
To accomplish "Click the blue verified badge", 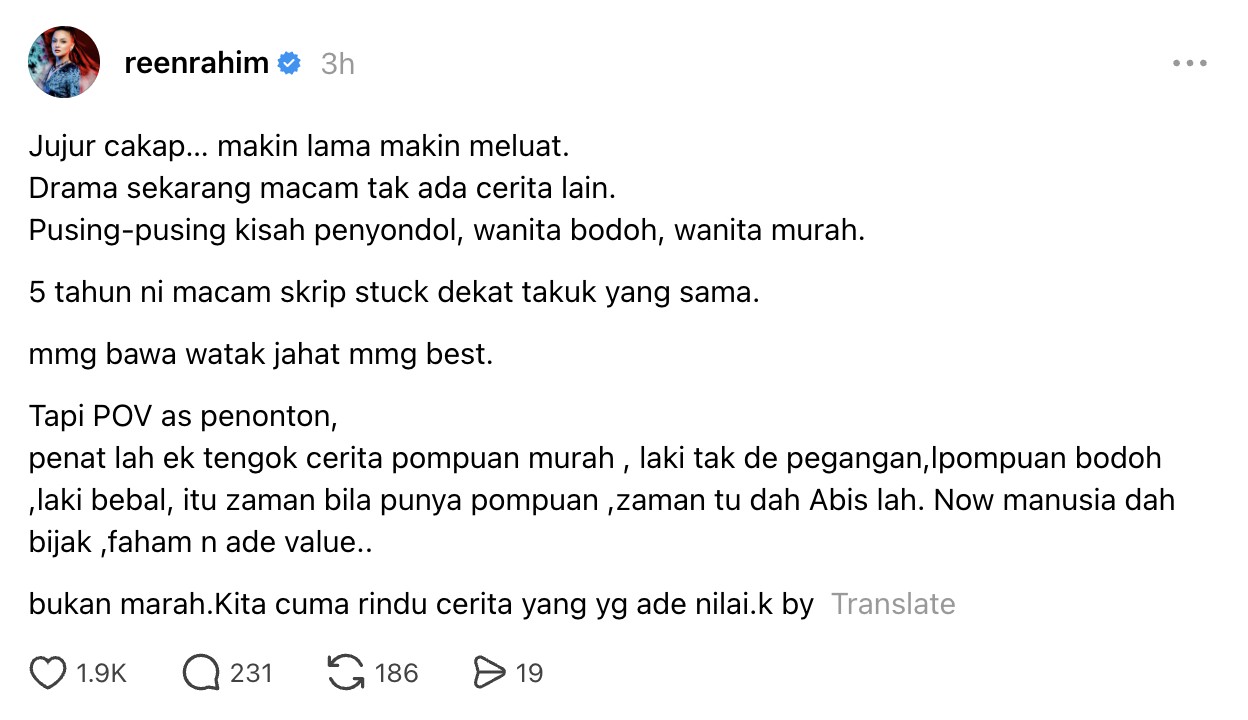I will point(289,64).
